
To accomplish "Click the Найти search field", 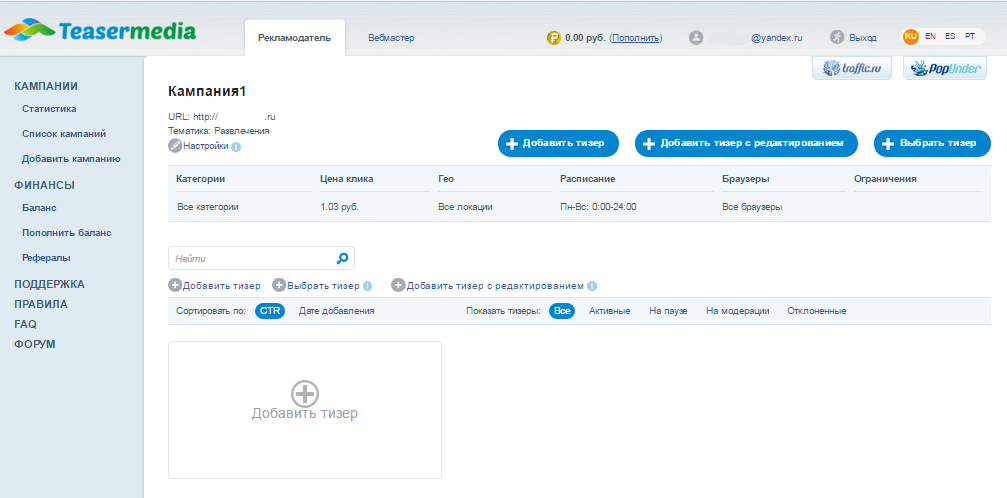I will coord(250,258).
